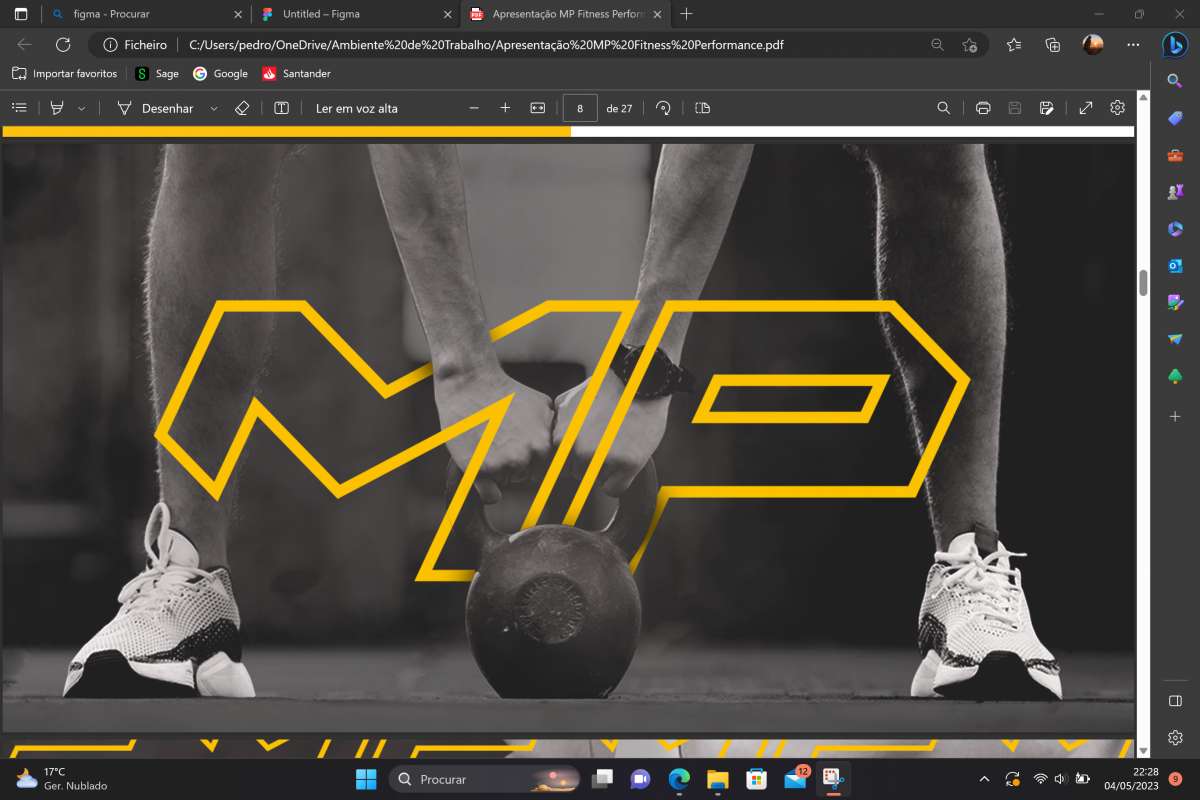
Task: Expand highlight color options dropdown
Action: (81, 108)
